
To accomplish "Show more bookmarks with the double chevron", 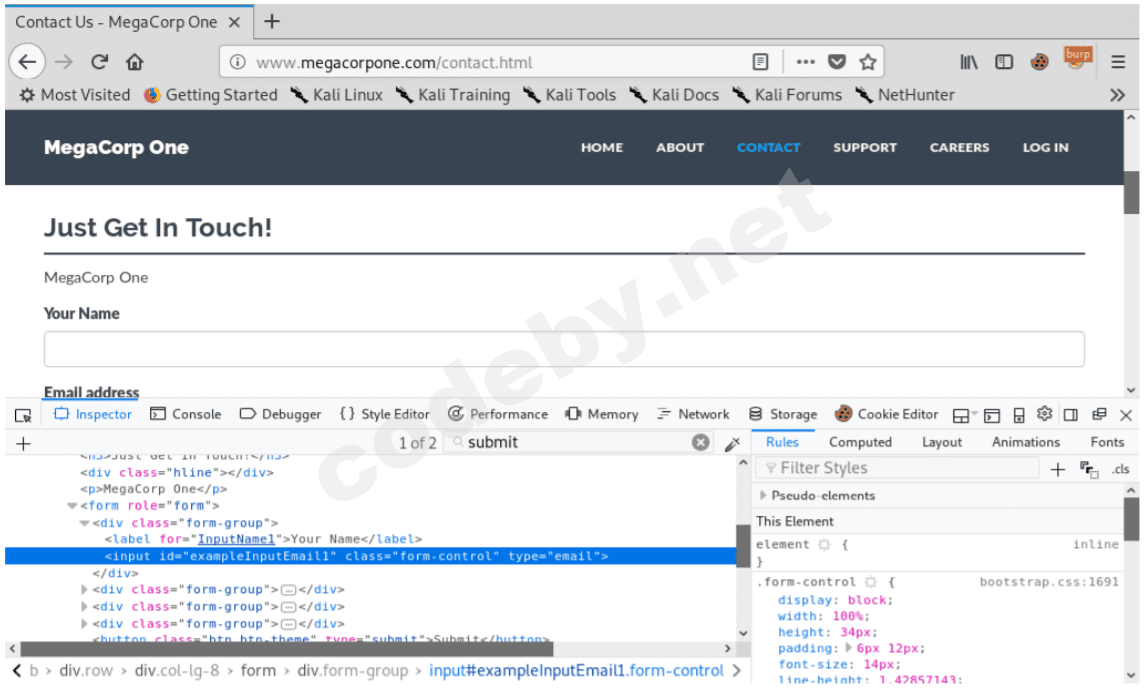I will 1117,95.
